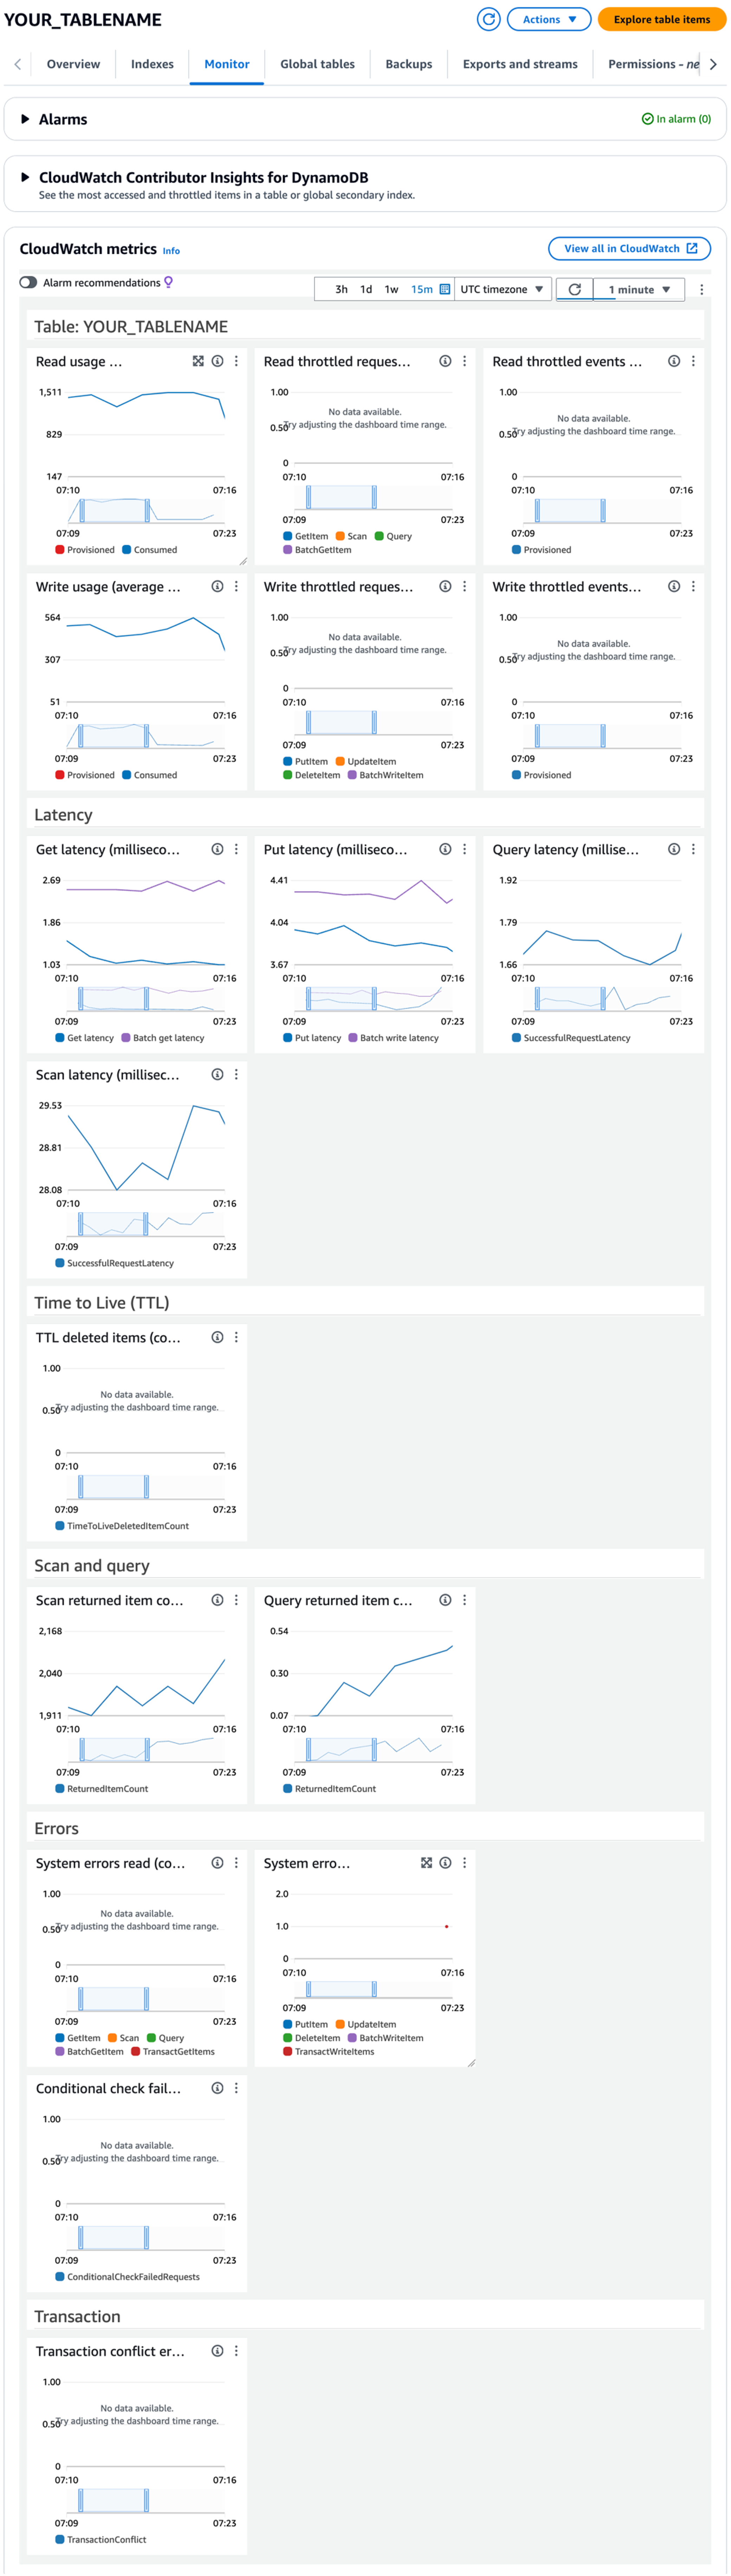
Task: Open the info icon on Scan latency chart
Action: [216, 1074]
